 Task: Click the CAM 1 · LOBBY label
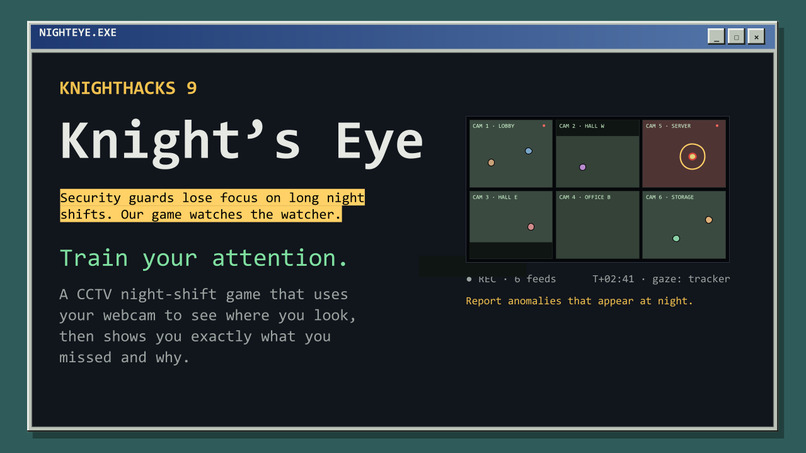[493, 126]
